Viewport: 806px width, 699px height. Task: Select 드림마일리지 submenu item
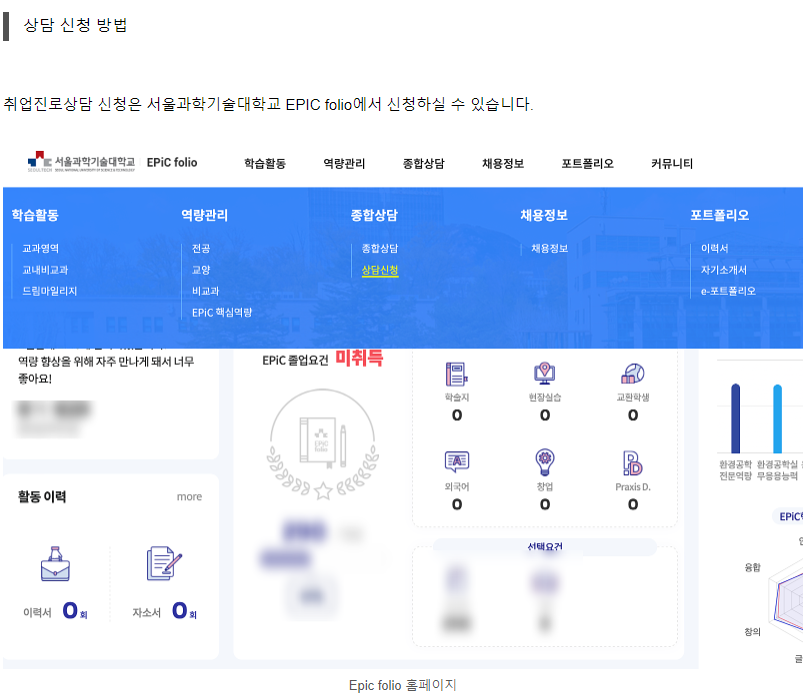50,291
